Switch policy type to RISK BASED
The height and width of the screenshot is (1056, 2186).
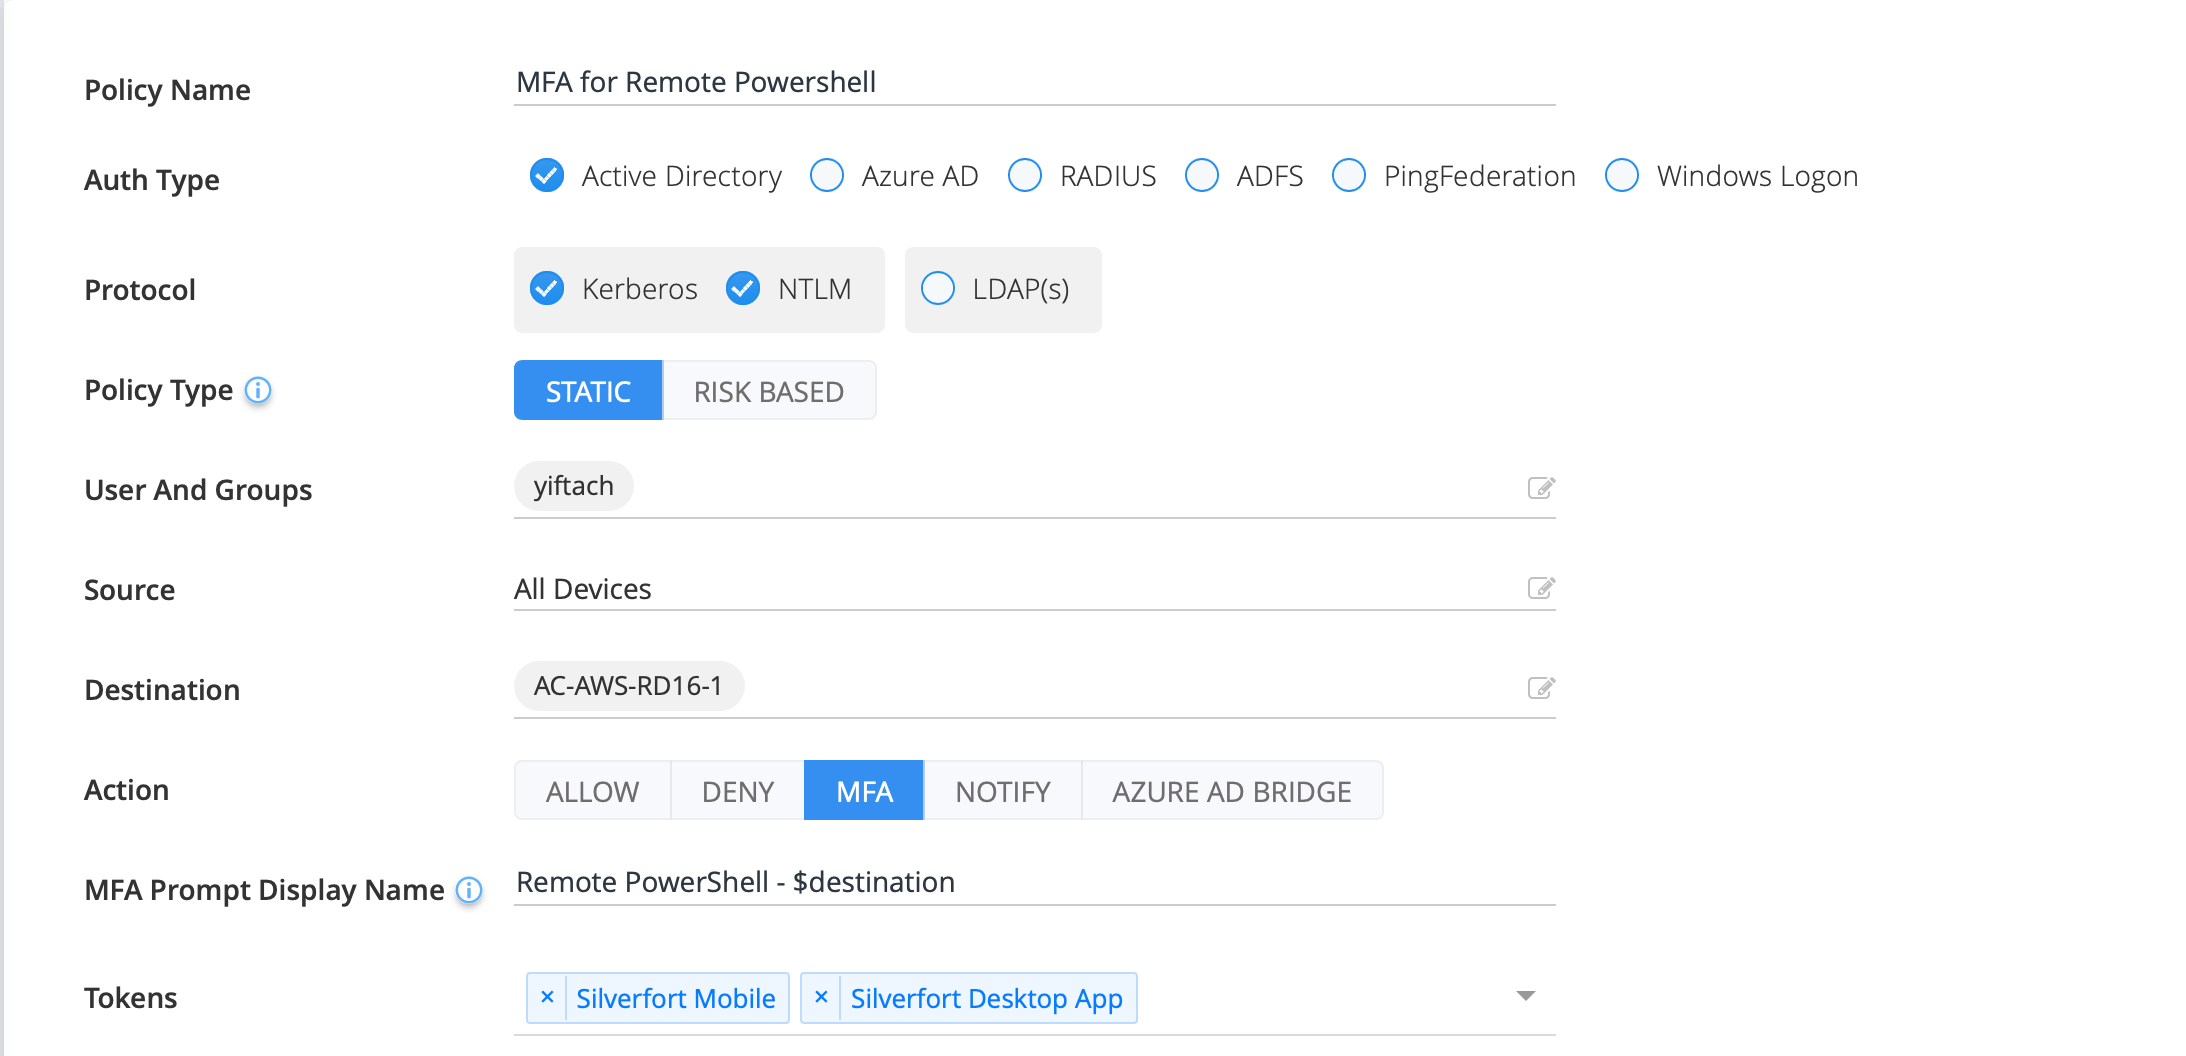click(768, 391)
